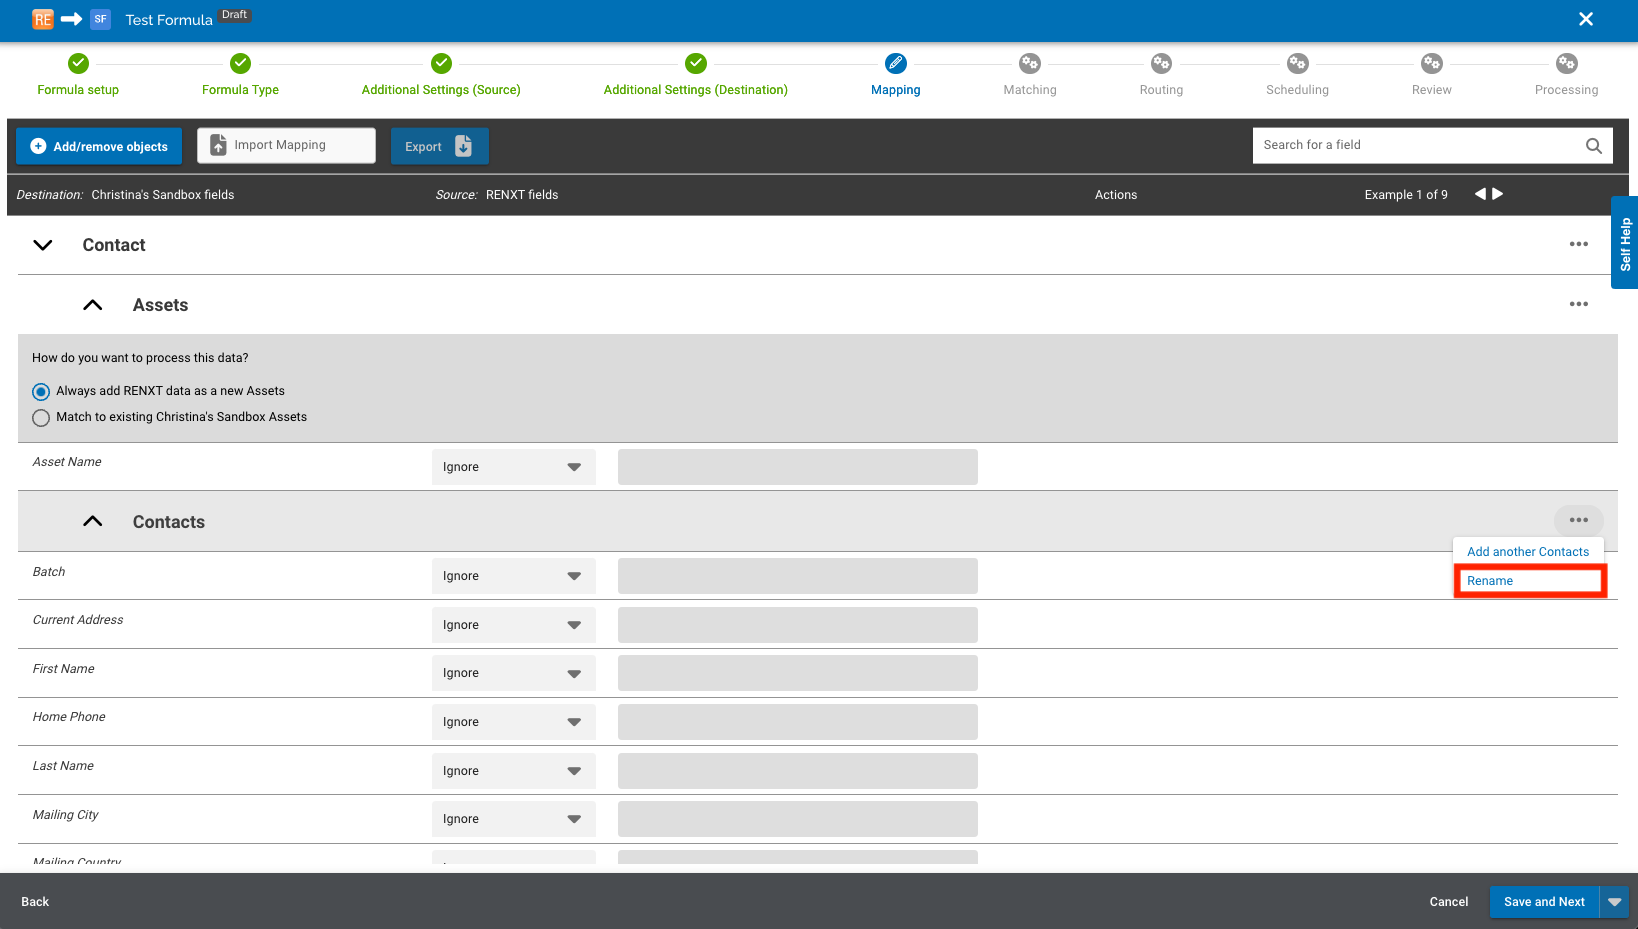Open the Contacts section three-dot menu
The width and height of the screenshot is (1638, 929).
pyautogui.click(x=1578, y=521)
